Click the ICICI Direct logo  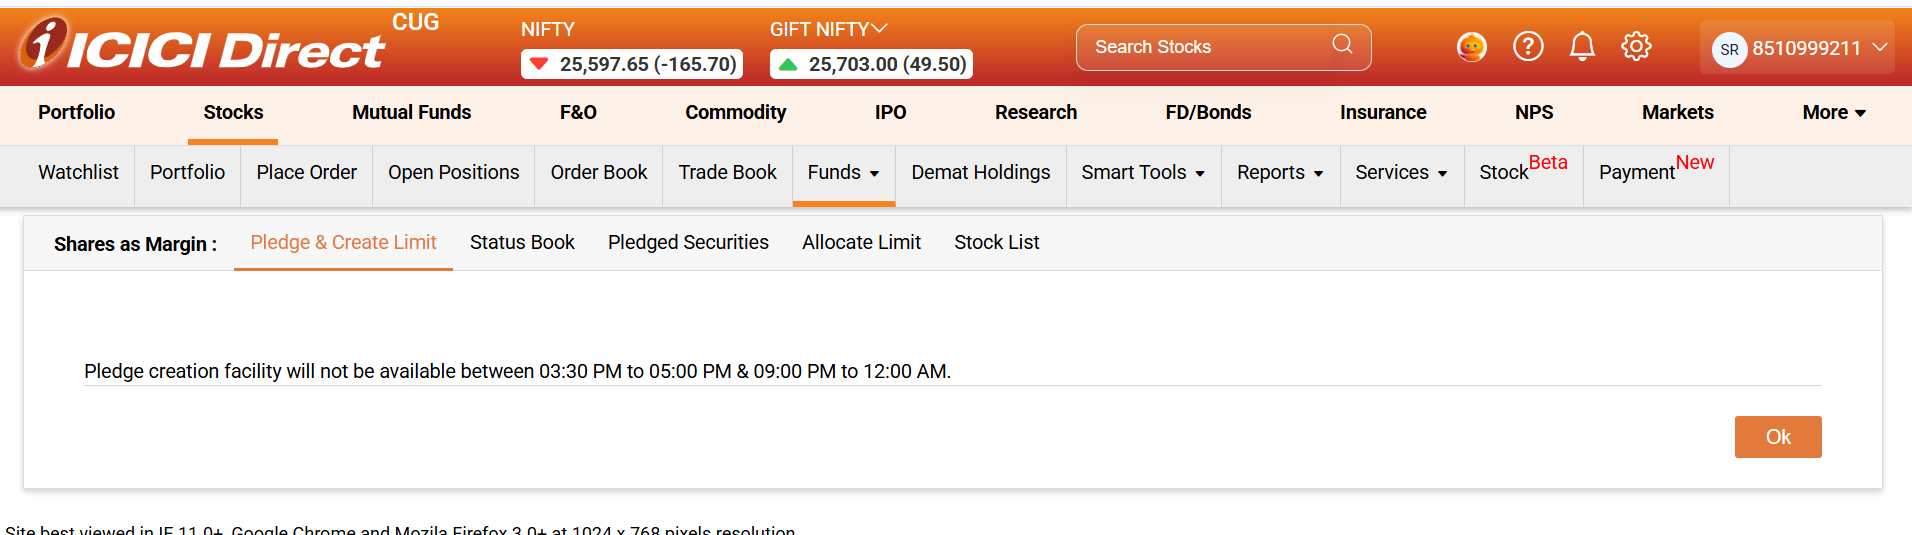[201, 47]
